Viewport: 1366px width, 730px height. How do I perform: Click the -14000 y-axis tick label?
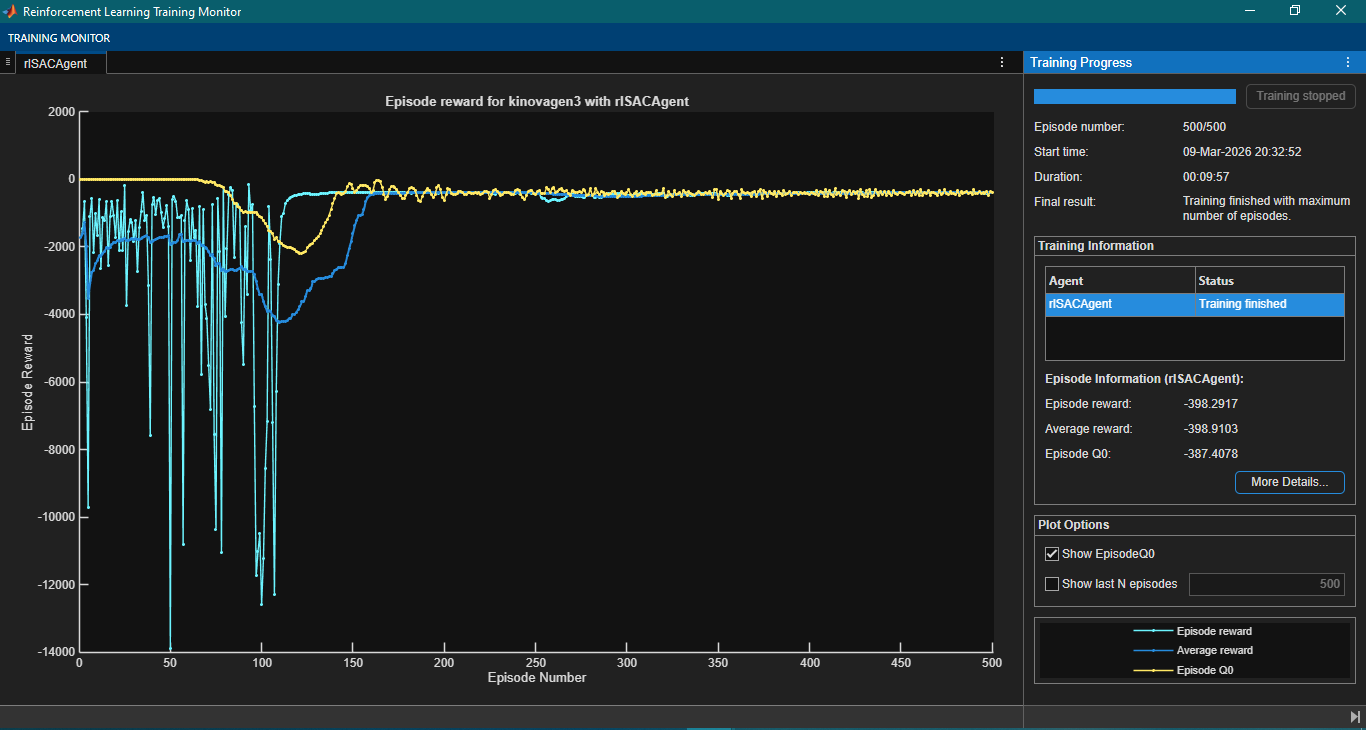[55, 652]
